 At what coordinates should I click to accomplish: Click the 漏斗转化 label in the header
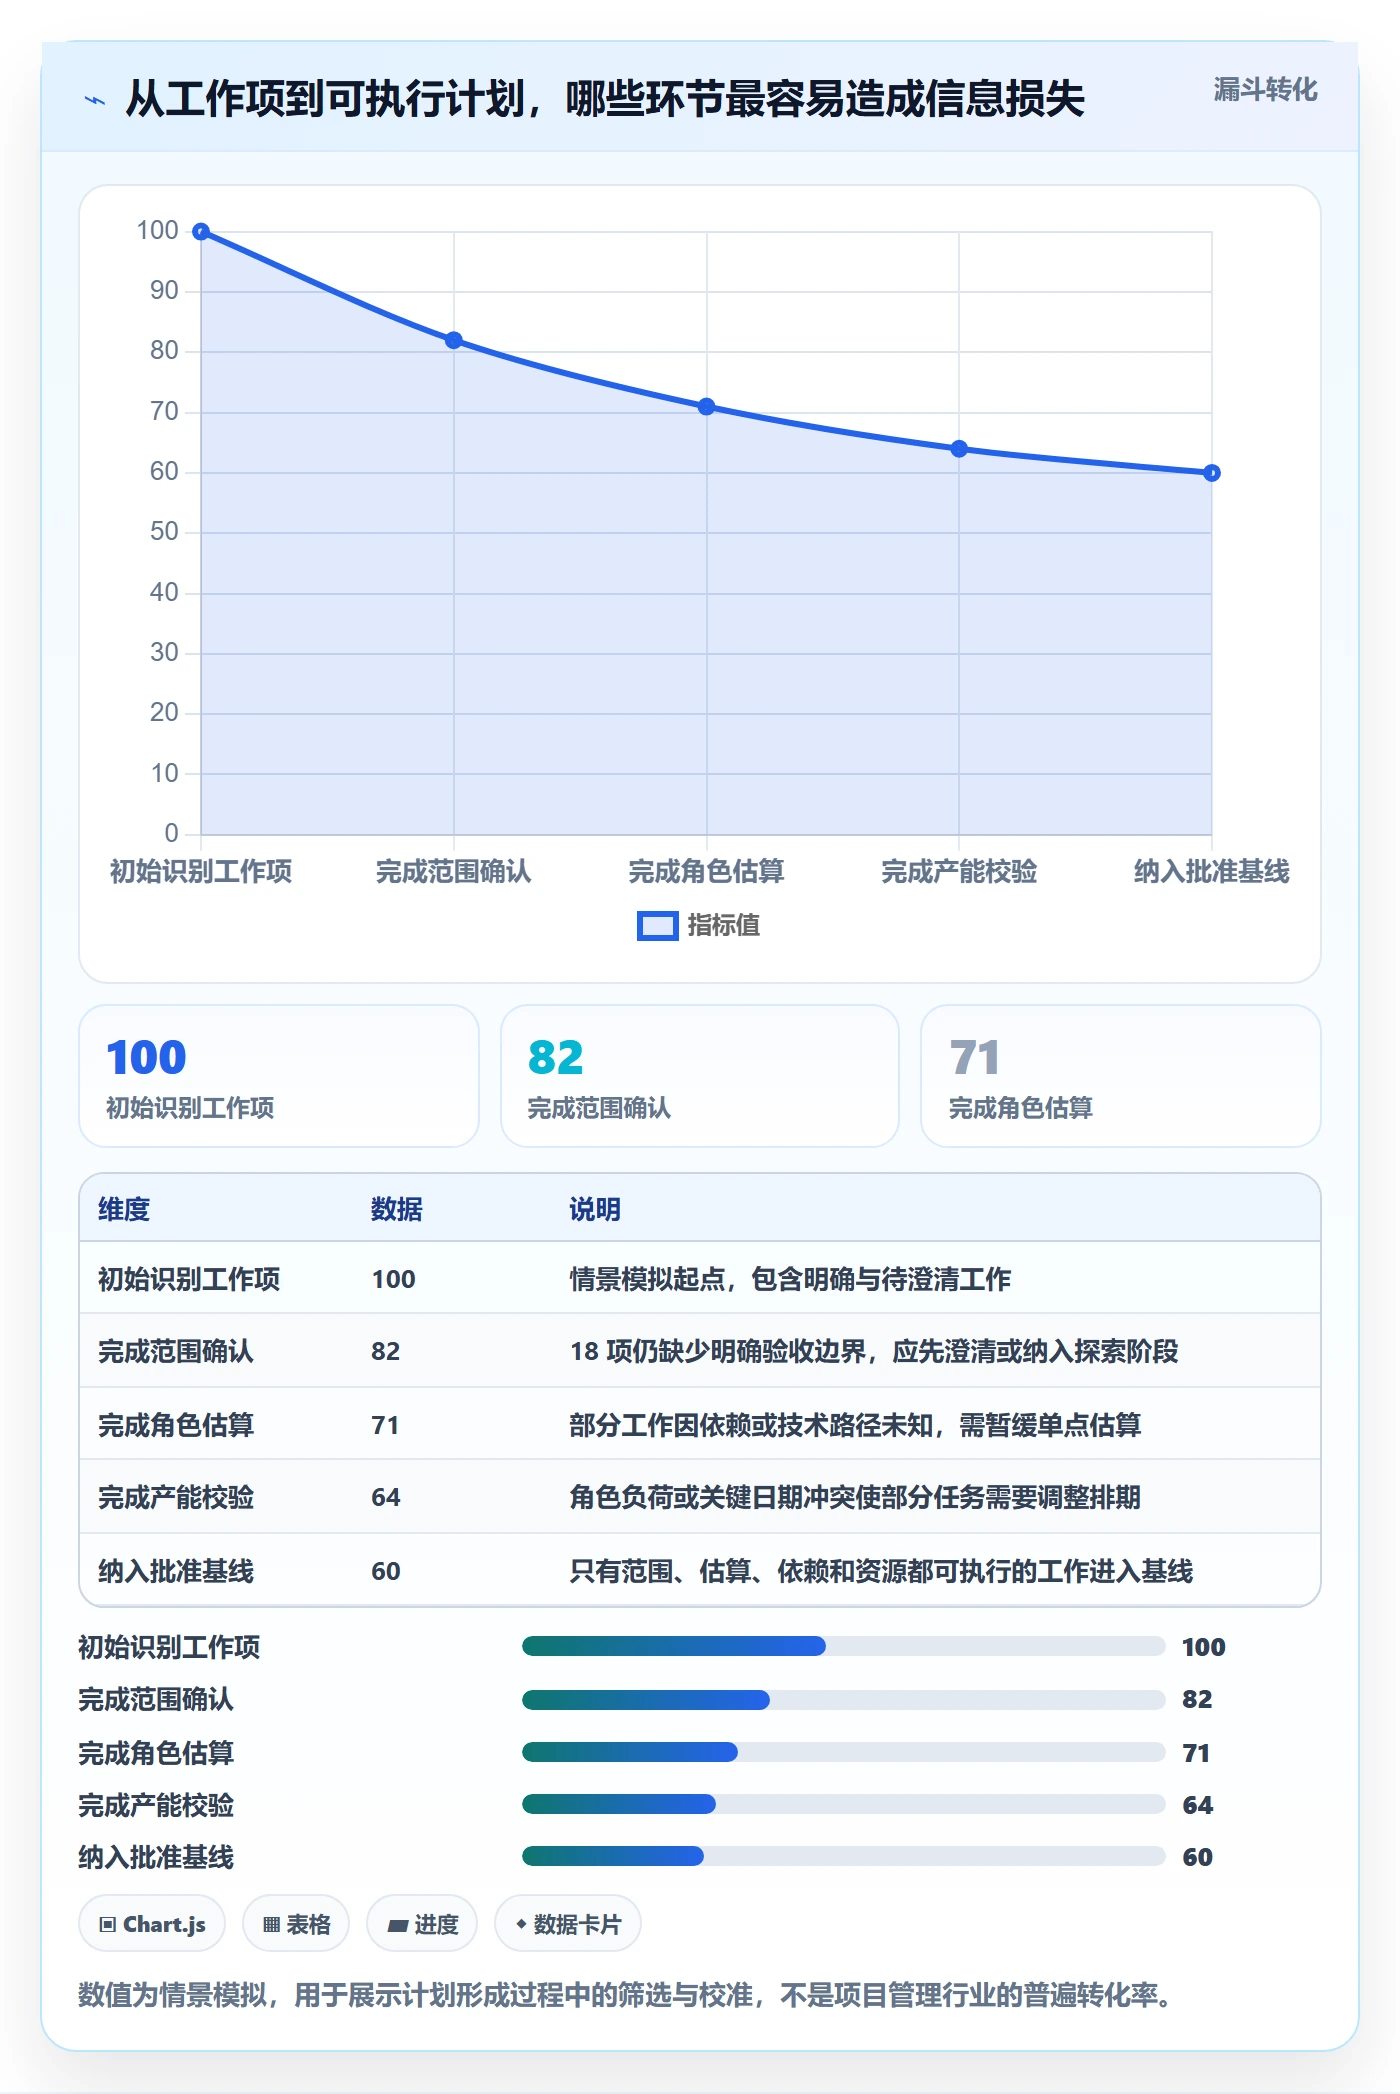pos(1265,90)
